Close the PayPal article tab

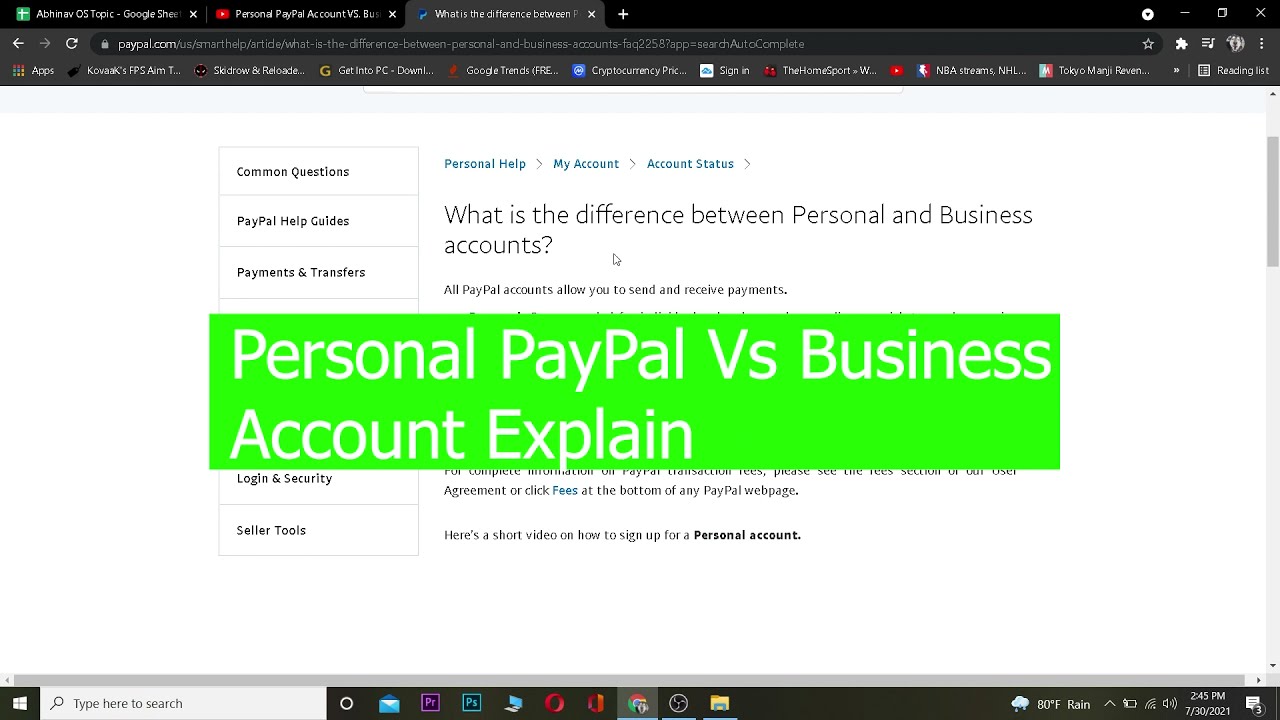click(592, 14)
